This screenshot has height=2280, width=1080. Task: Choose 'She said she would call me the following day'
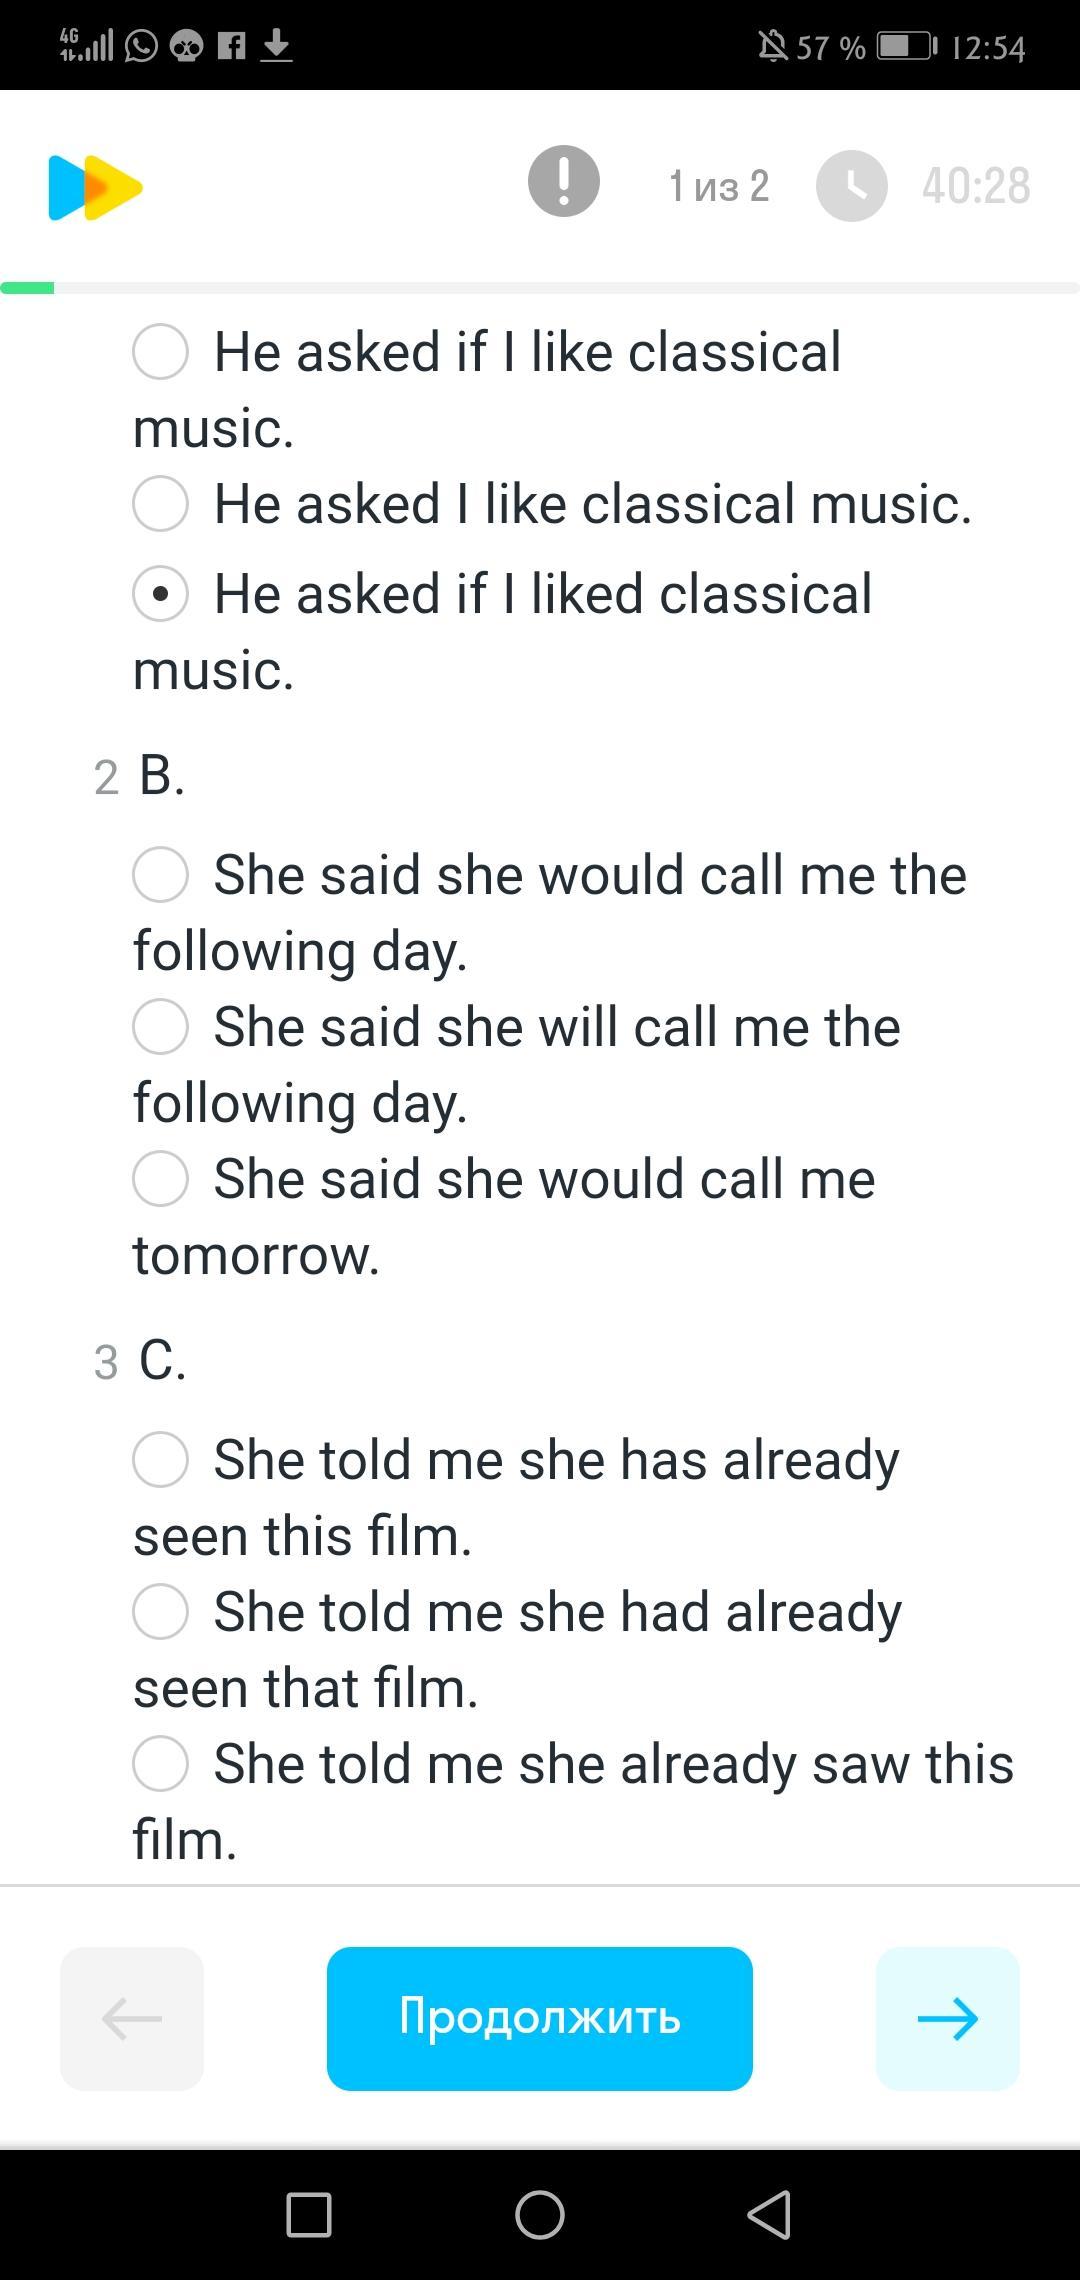pyautogui.click(x=161, y=875)
